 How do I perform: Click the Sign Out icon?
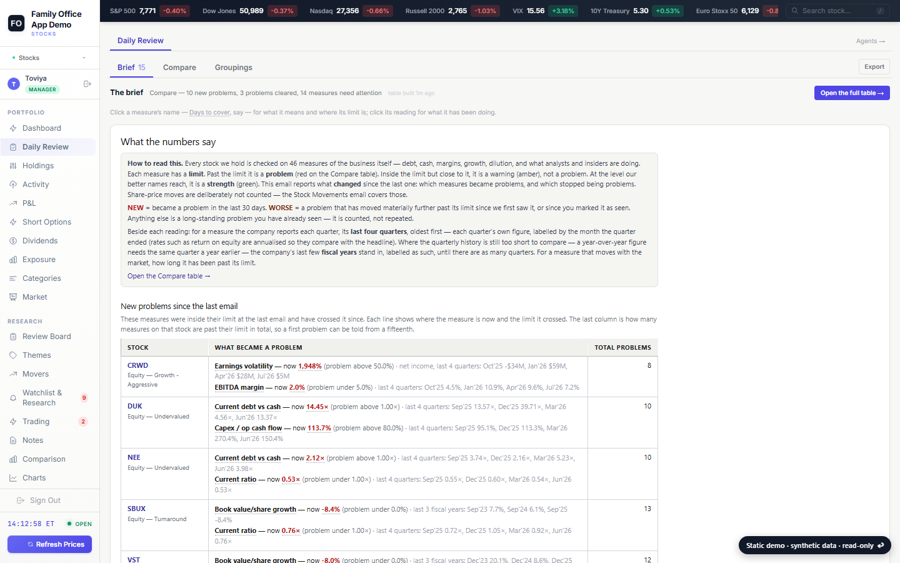tap(21, 500)
